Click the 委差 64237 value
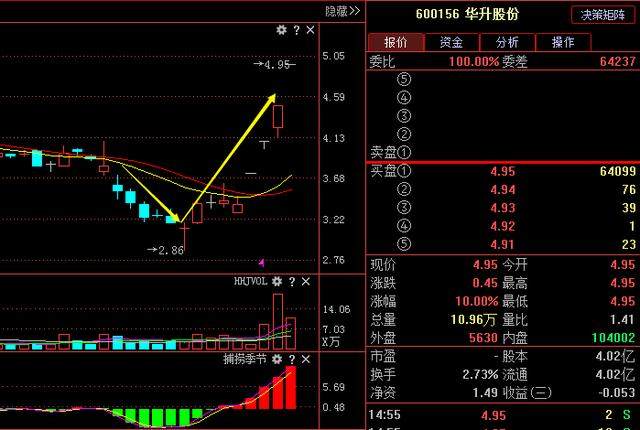The image size is (640, 430). pos(618,62)
